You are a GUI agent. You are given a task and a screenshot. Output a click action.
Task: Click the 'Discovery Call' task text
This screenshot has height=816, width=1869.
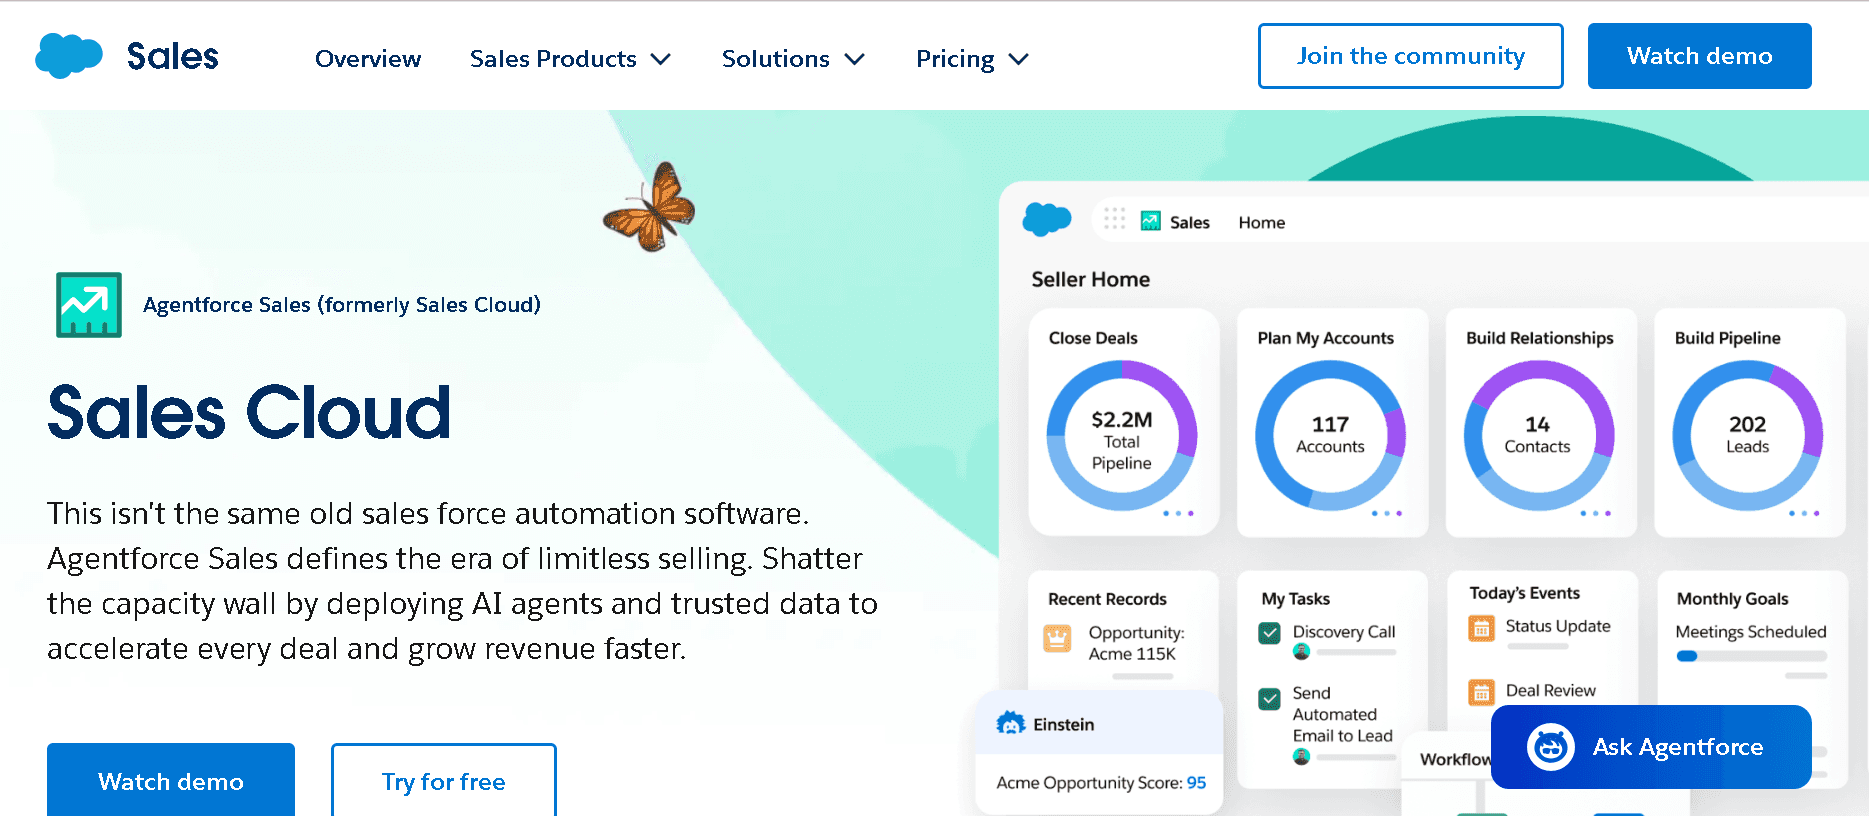[x=1344, y=632]
